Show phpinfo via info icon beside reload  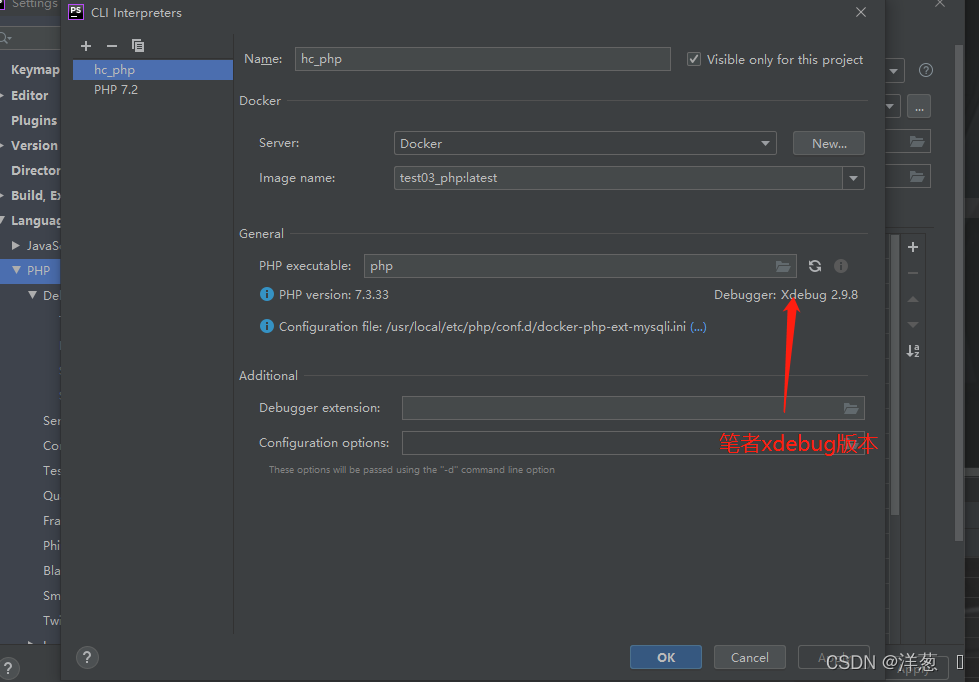[841, 266]
